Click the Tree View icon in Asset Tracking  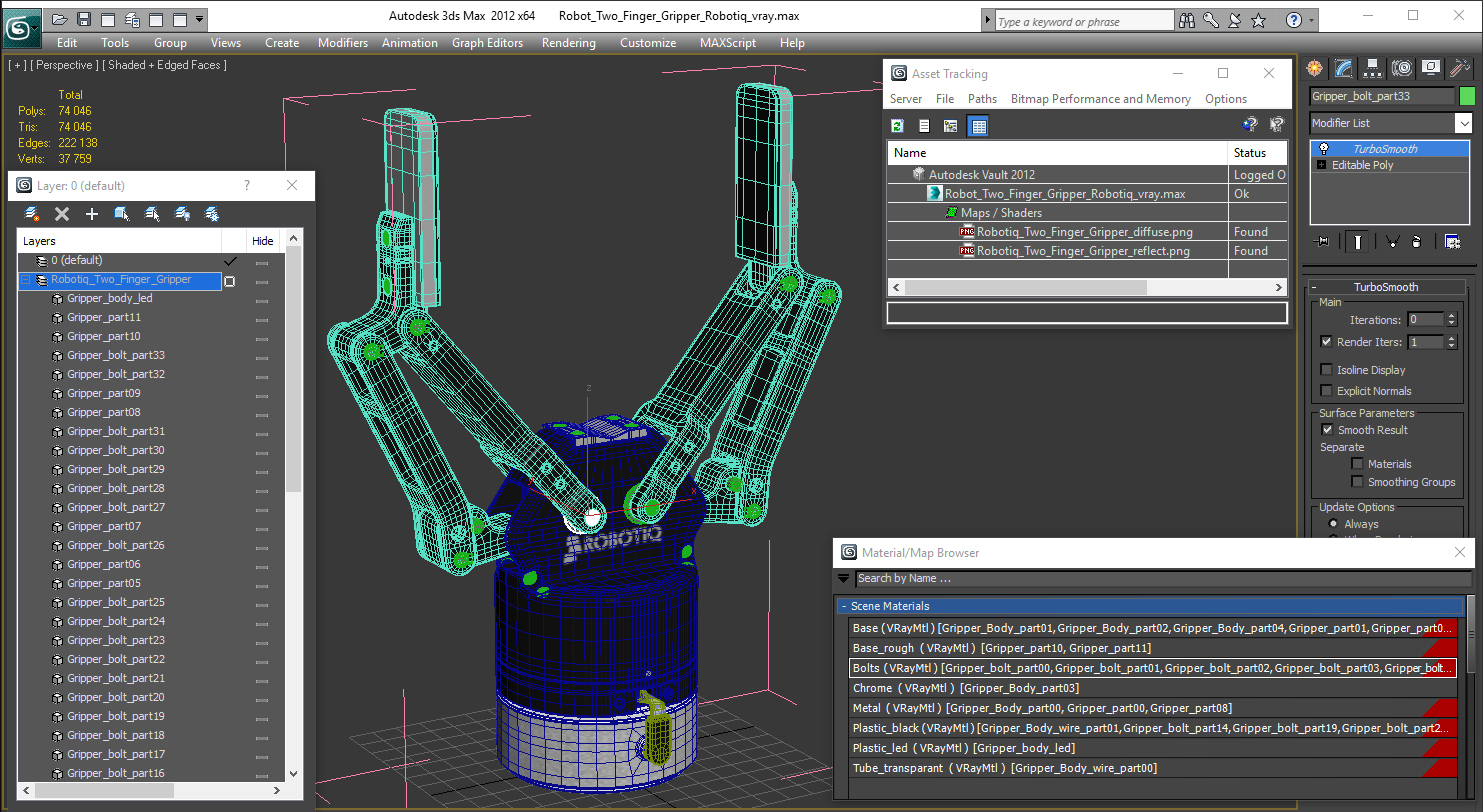951,125
